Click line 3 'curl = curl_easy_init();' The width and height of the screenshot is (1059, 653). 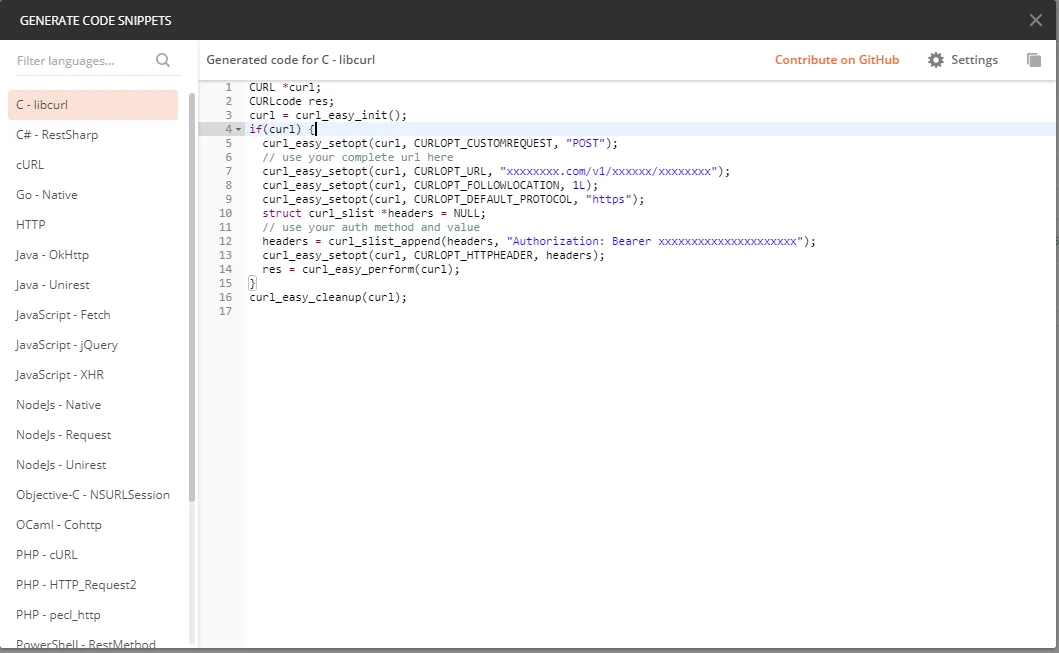328,115
